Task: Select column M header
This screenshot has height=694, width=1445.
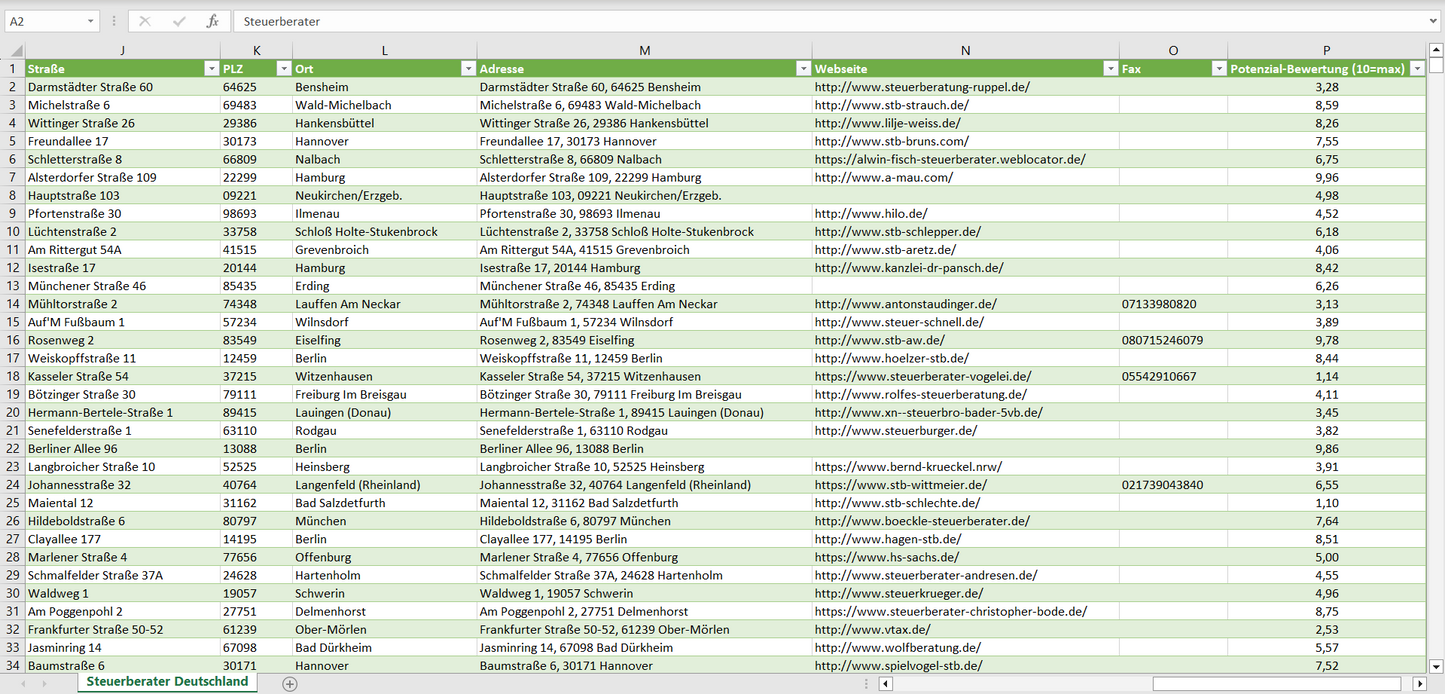Action: point(644,50)
